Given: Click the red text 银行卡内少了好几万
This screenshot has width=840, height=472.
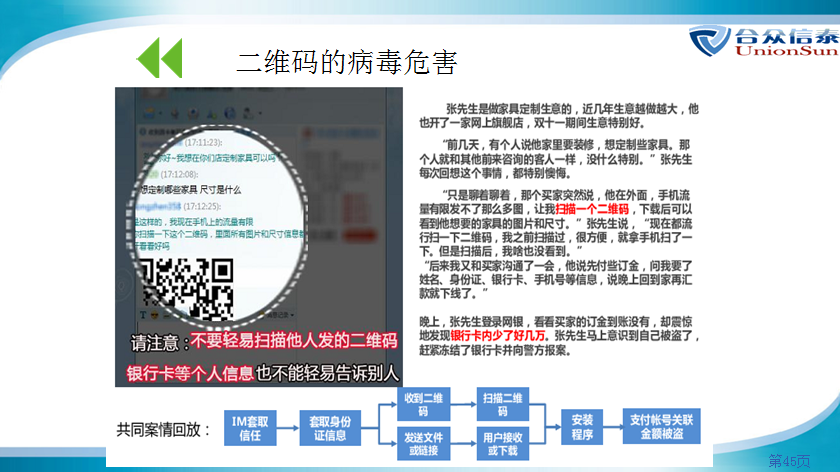Looking at the screenshot, I should click(x=498, y=336).
